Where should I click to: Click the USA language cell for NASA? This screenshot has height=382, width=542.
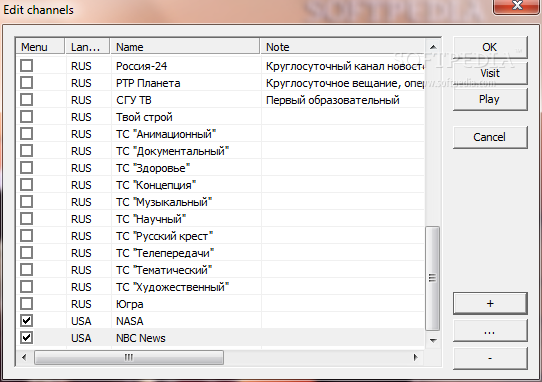click(x=81, y=321)
